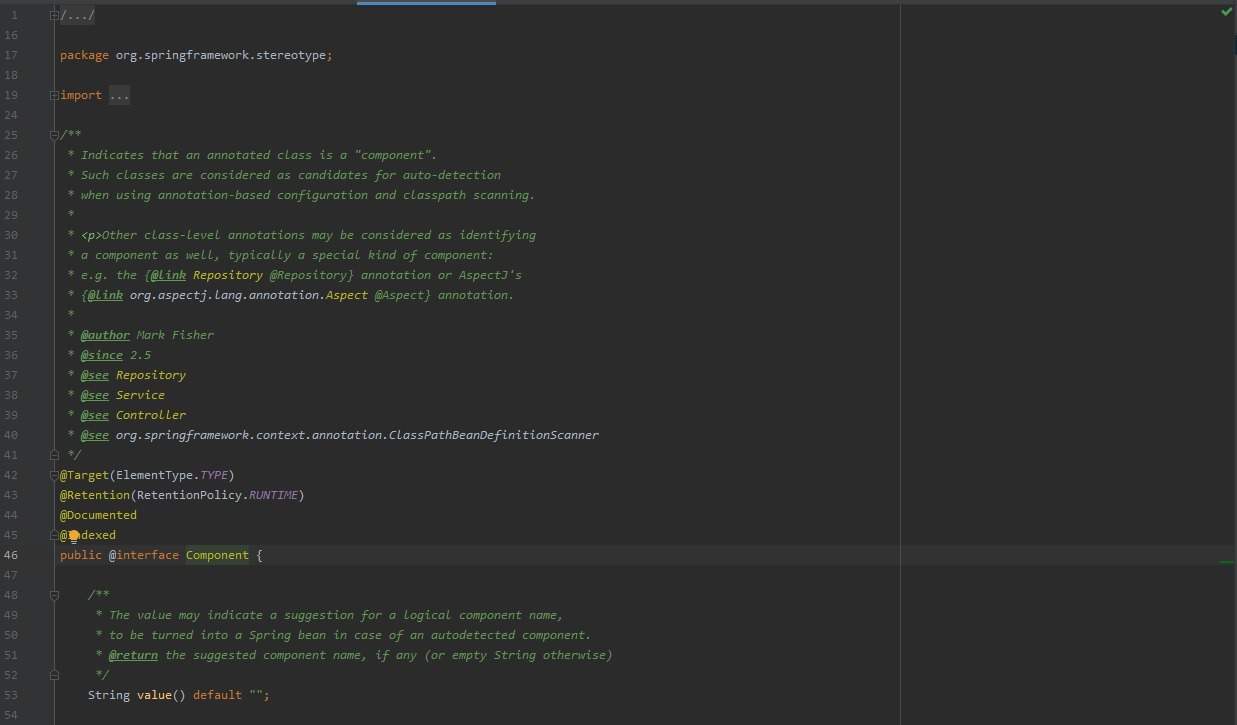Click the @author tag on line 35
The image size is (1237, 725).
click(105, 335)
